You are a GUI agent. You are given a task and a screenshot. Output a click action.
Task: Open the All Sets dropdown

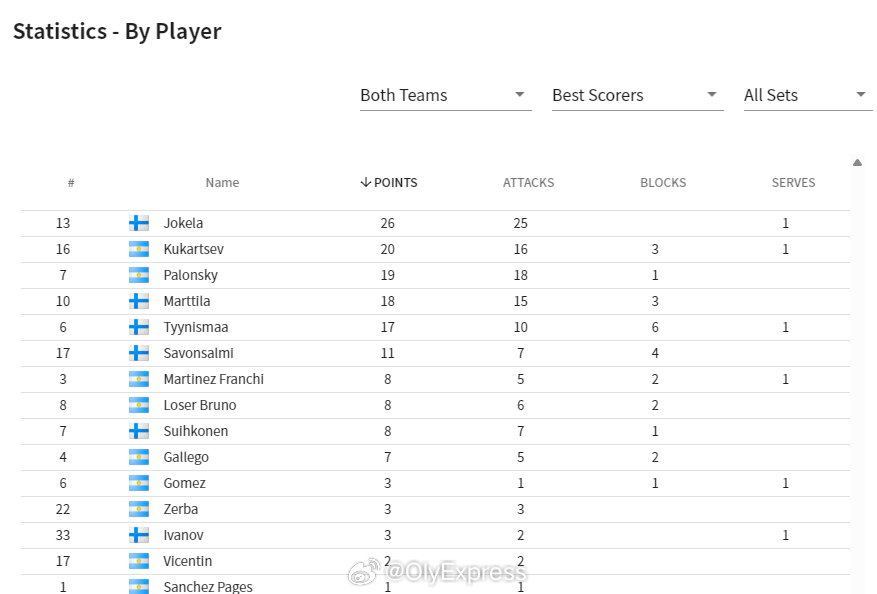(808, 96)
